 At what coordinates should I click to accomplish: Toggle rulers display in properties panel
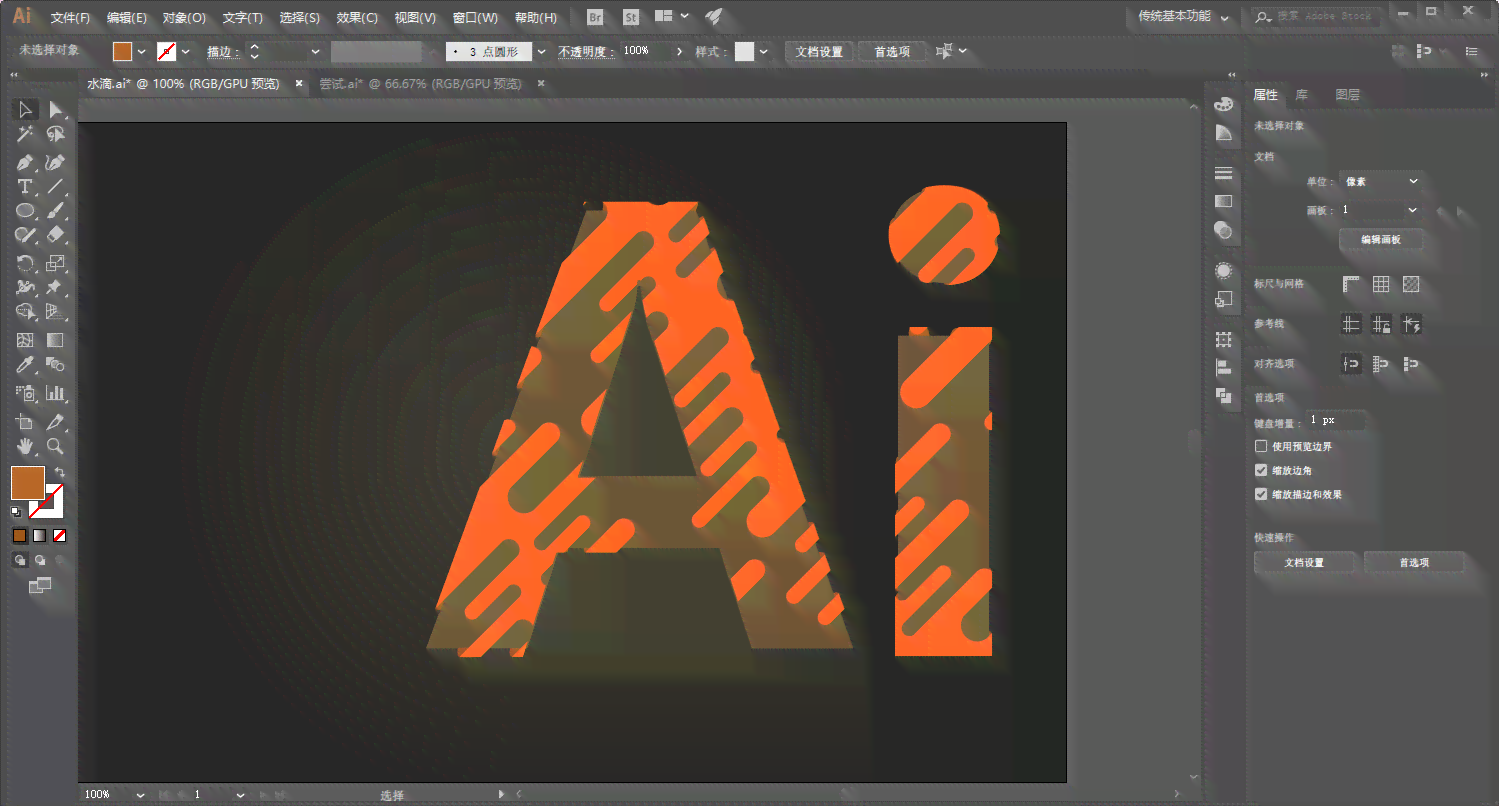pos(1352,284)
